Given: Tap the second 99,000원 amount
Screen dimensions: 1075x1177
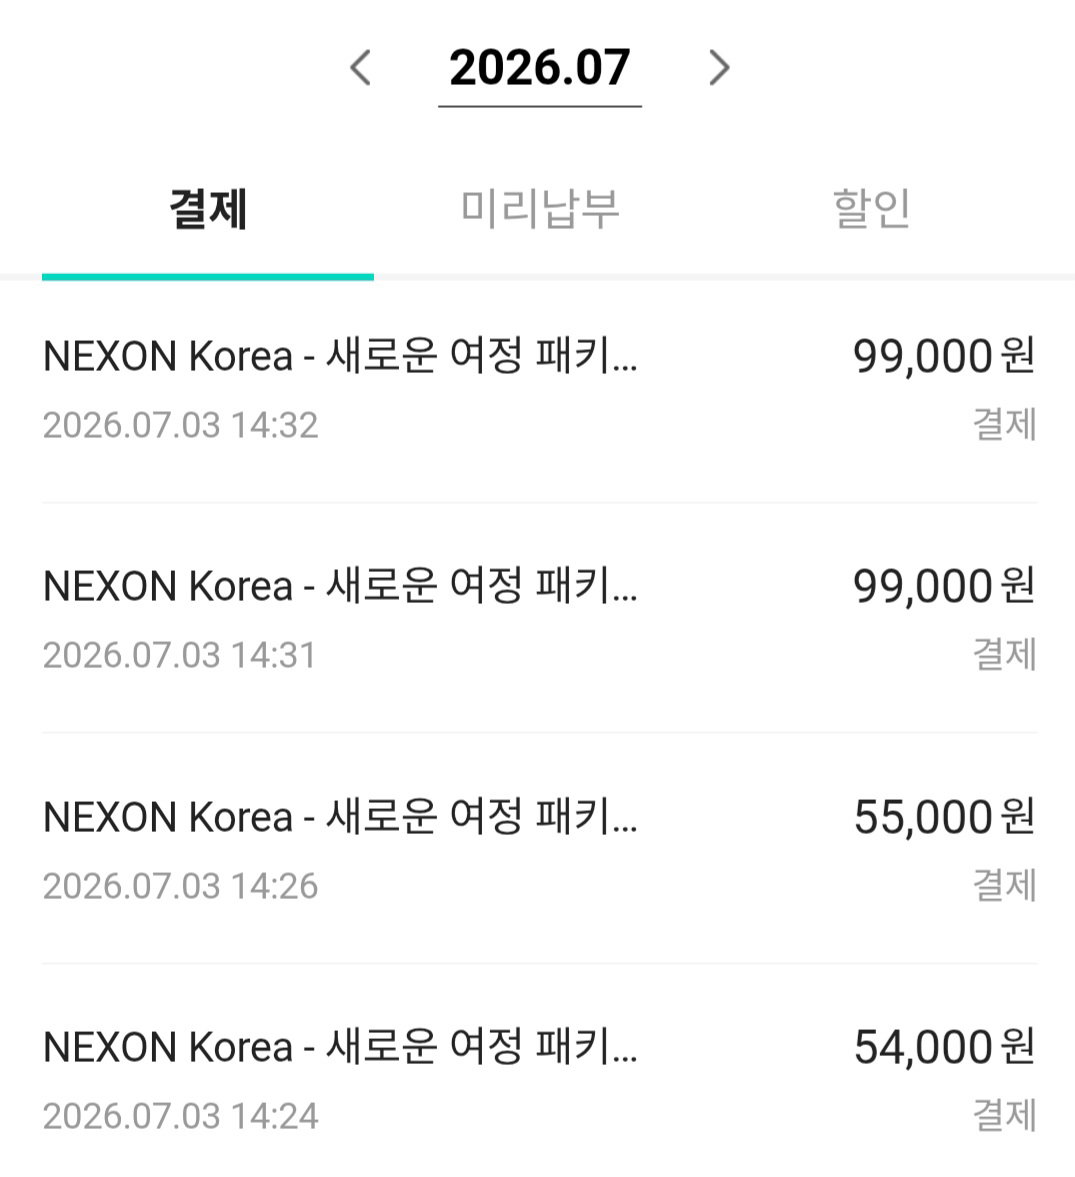Looking at the screenshot, I should click(x=944, y=585).
